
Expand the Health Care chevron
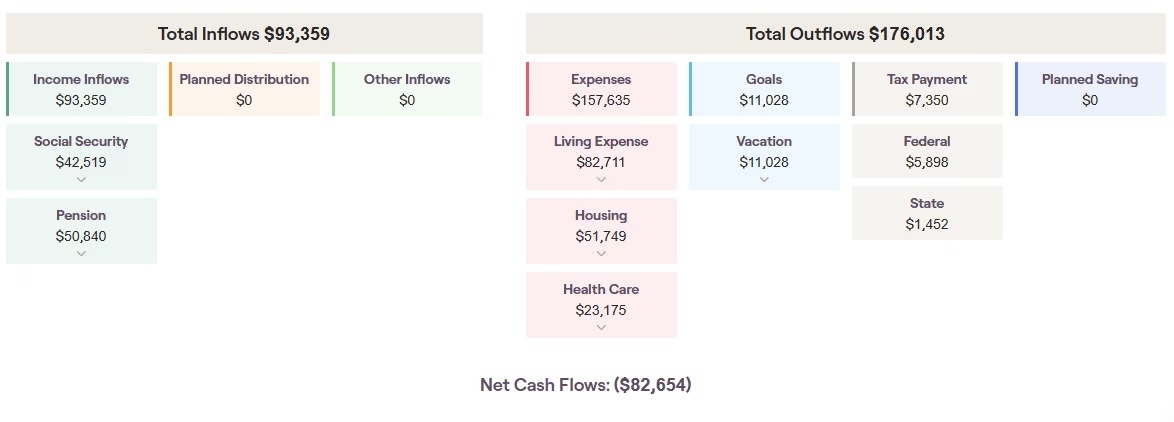click(600, 328)
